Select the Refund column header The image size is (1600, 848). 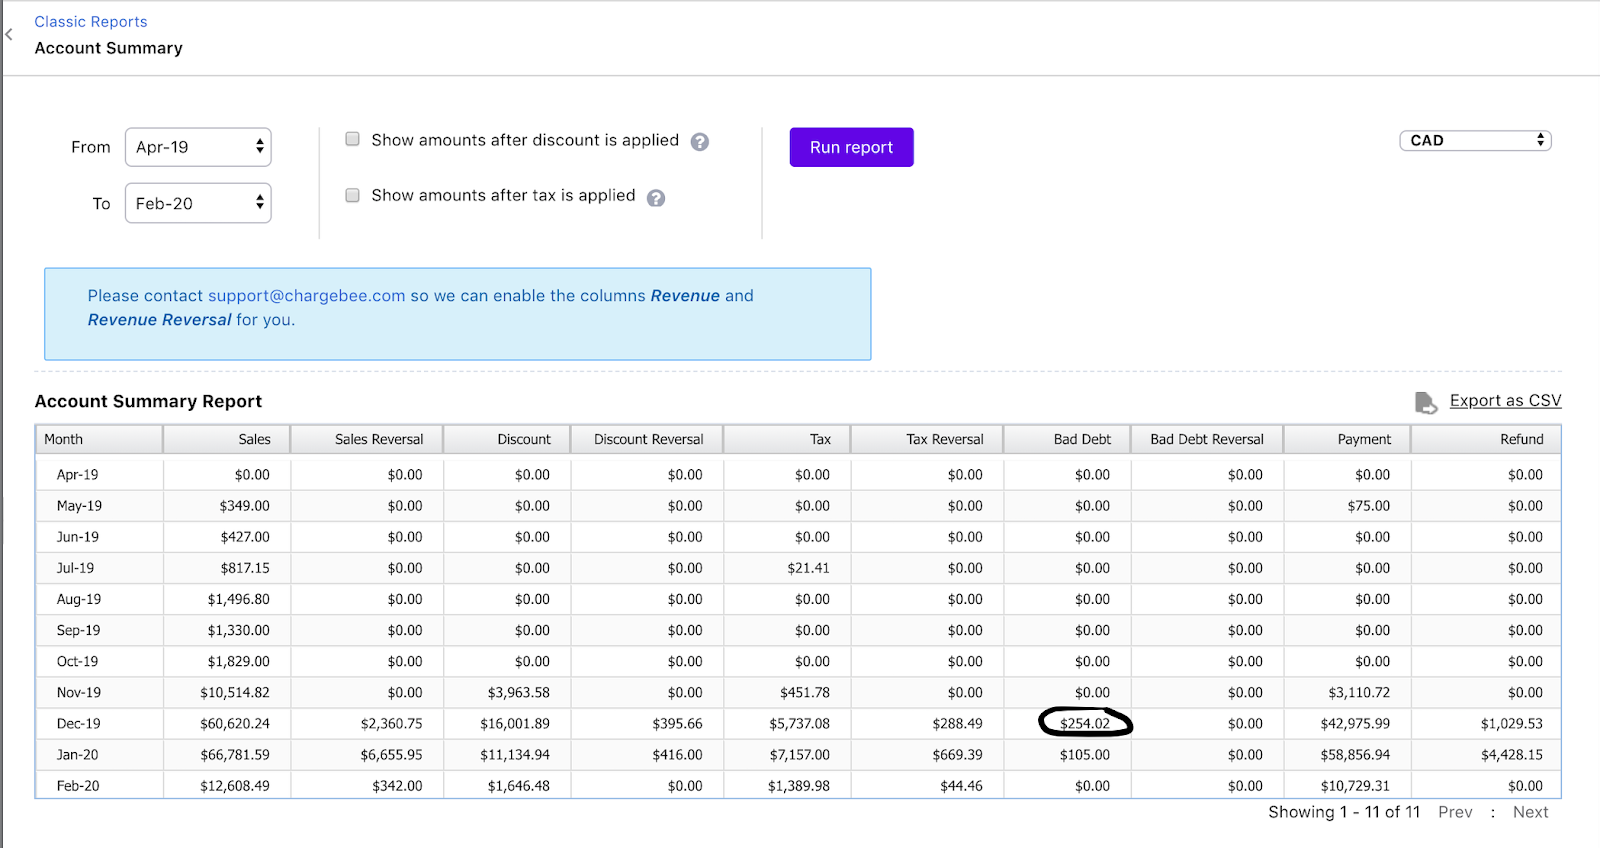(1521, 439)
